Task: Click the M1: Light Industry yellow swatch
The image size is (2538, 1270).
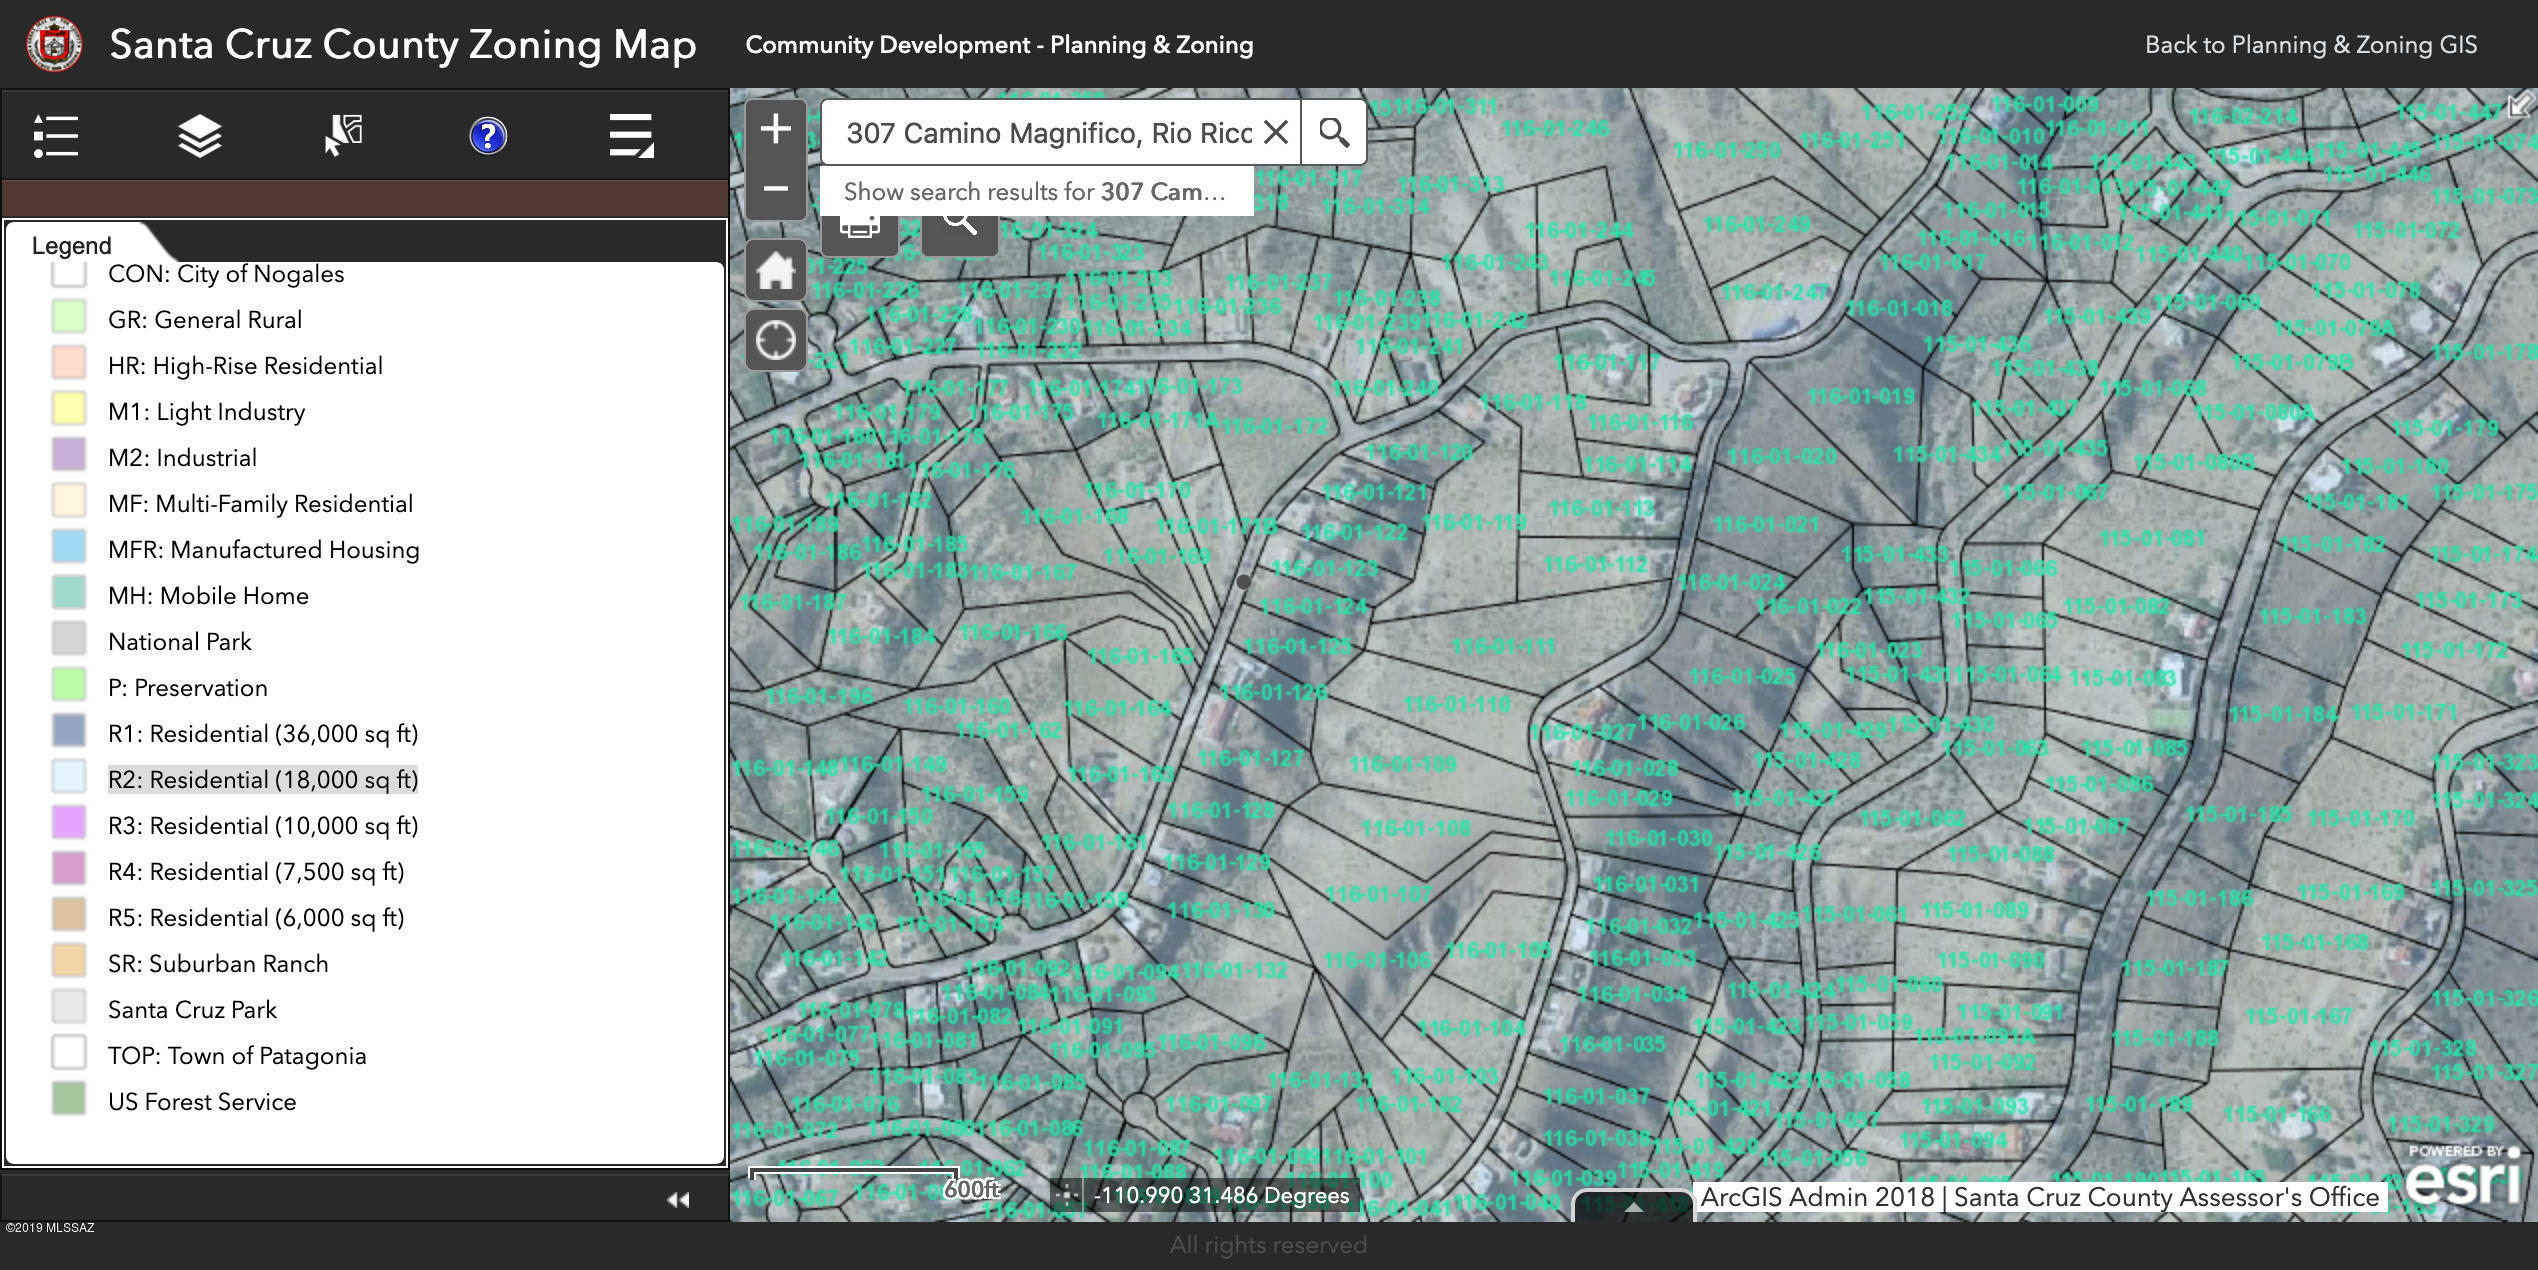Action: click(x=69, y=409)
